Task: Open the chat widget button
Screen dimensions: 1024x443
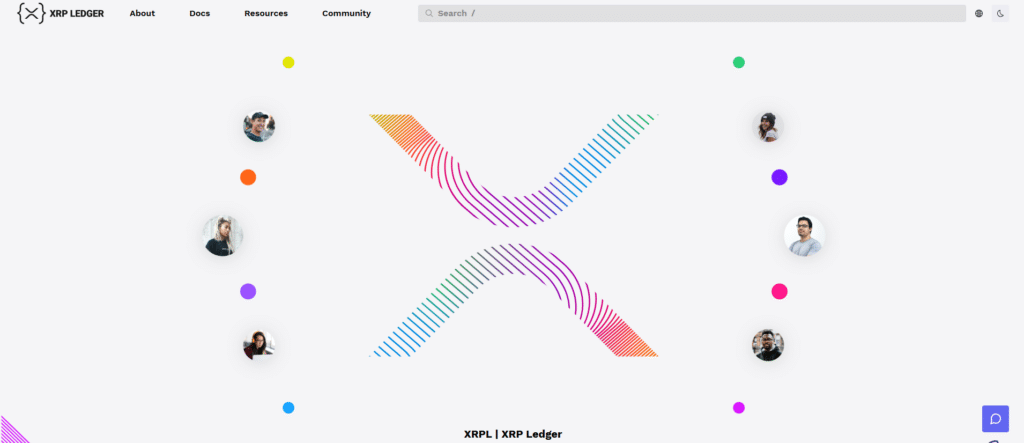Action: (995, 419)
